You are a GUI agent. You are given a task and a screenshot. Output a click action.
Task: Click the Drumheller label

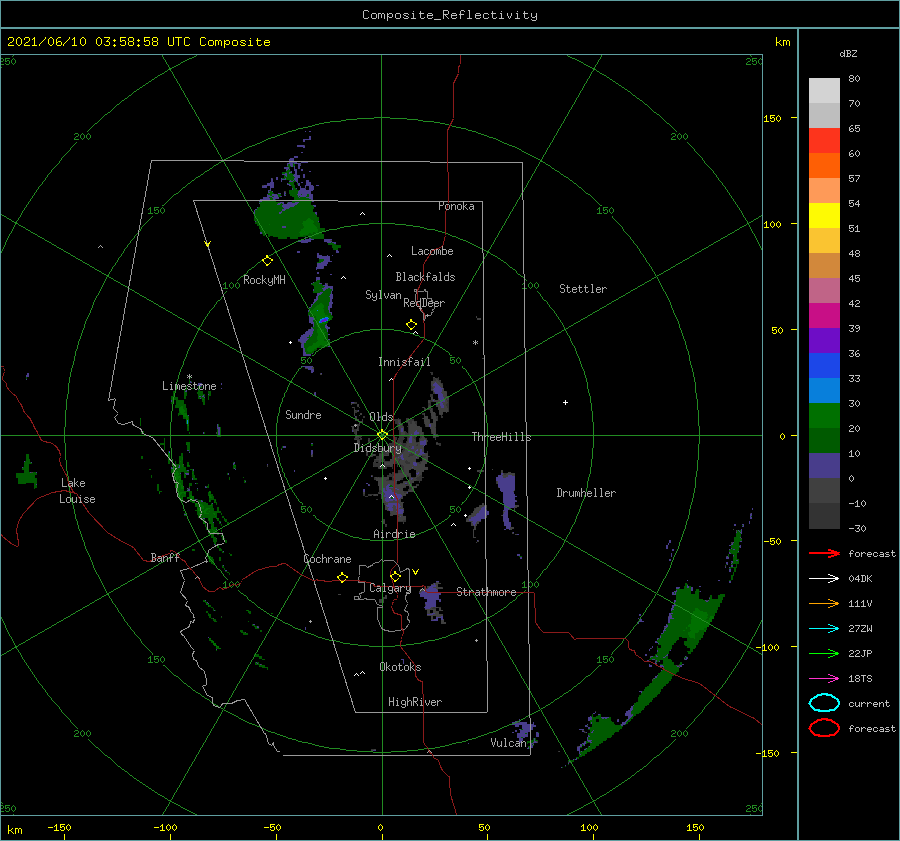click(x=586, y=493)
